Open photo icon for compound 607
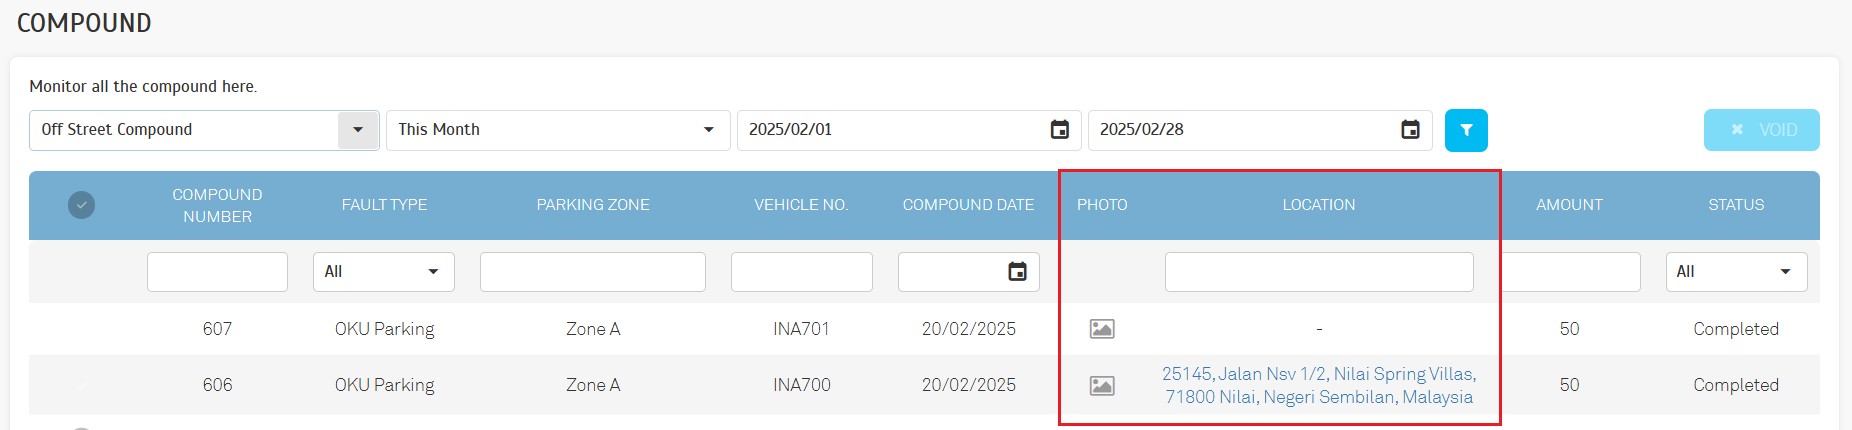The height and width of the screenshot is (430, 1852). (x=1102, y=329)
